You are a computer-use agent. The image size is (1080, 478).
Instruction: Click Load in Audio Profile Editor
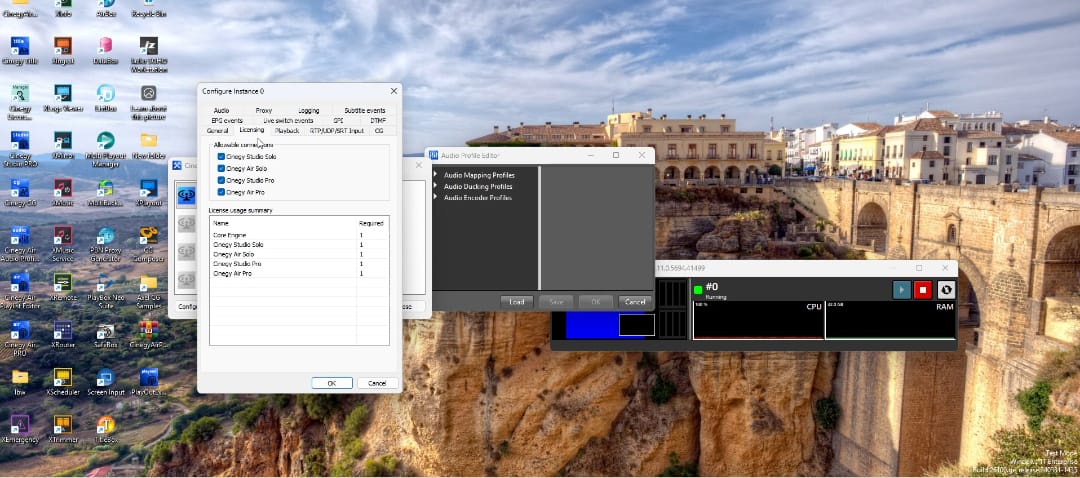point(517,301)
